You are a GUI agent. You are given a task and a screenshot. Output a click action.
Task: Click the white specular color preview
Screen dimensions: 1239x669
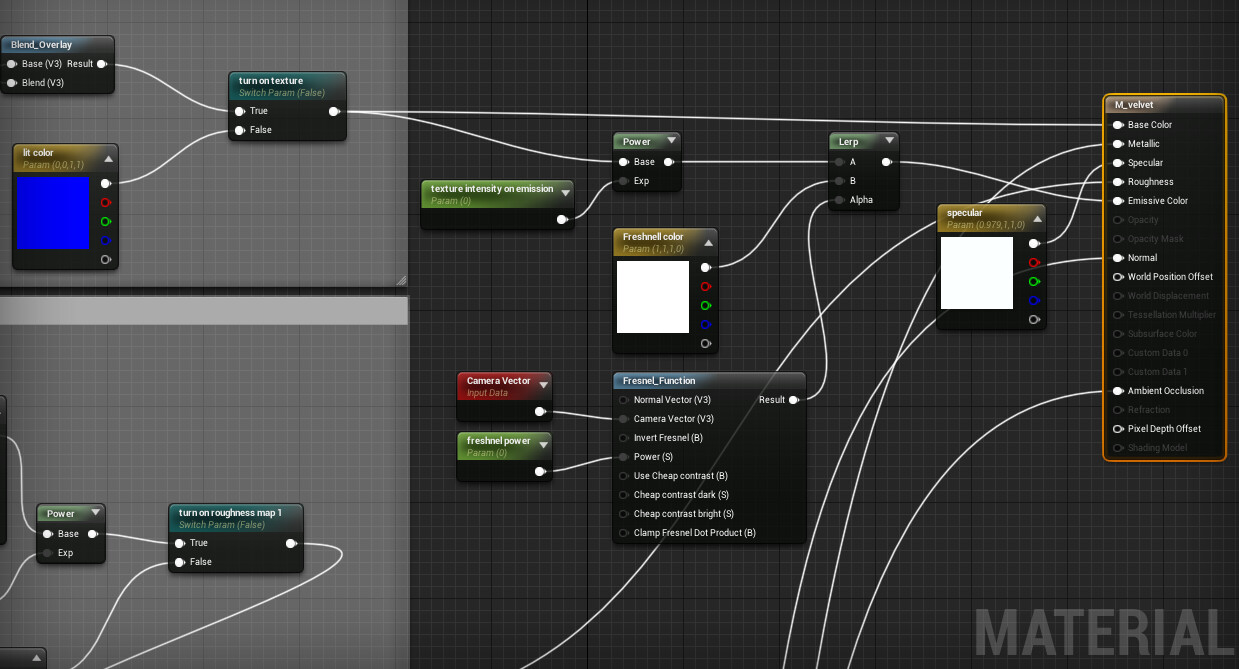click(x=976, y=272)
